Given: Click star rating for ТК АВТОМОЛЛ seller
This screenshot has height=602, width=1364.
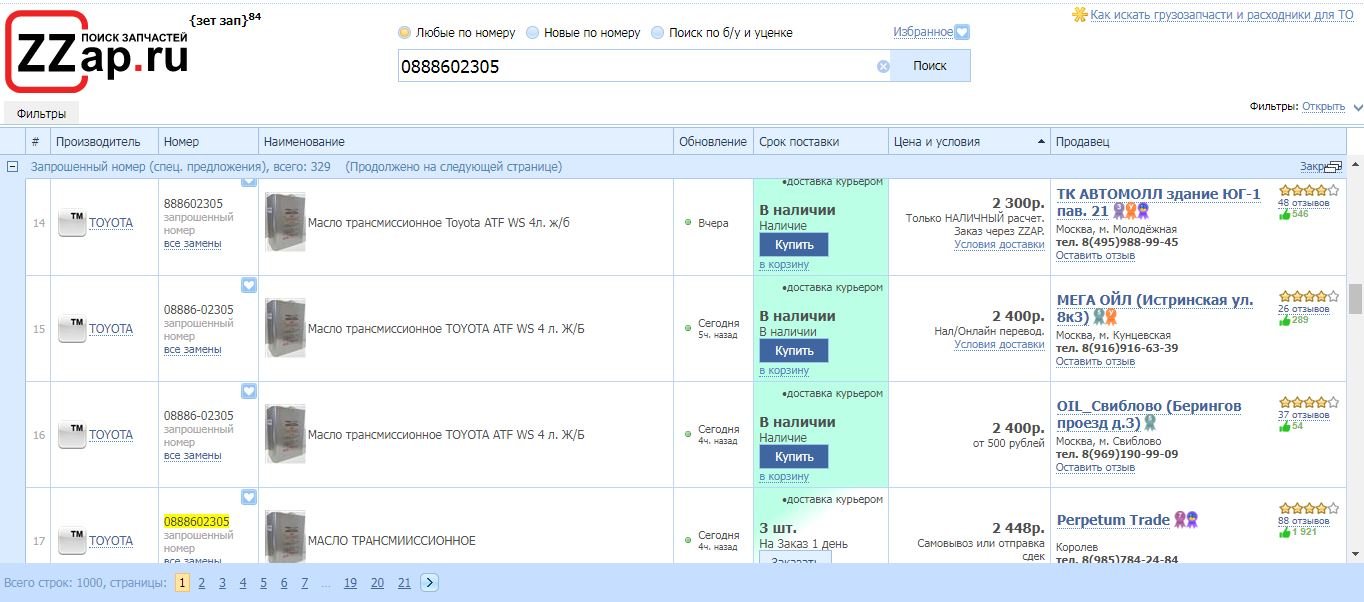Looking at the screenshot, I should [1309, 190].
